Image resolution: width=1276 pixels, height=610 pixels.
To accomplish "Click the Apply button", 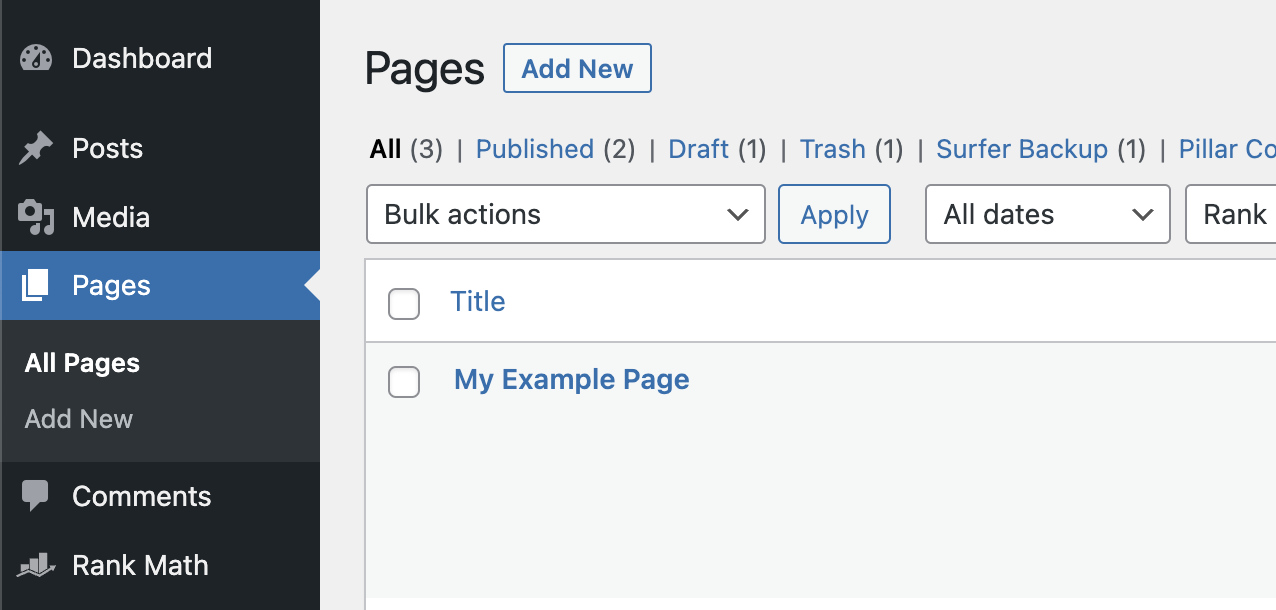I will pyautogui.click(x=834, y=214).
